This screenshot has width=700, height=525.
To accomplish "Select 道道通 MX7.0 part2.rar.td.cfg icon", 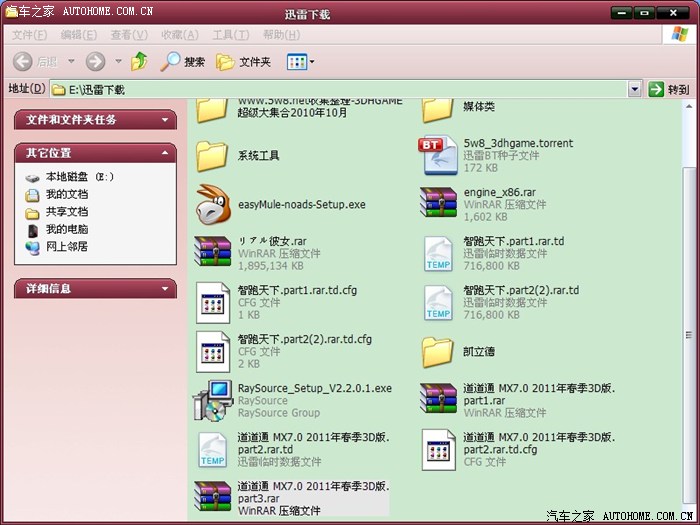I will coord(439,450).
